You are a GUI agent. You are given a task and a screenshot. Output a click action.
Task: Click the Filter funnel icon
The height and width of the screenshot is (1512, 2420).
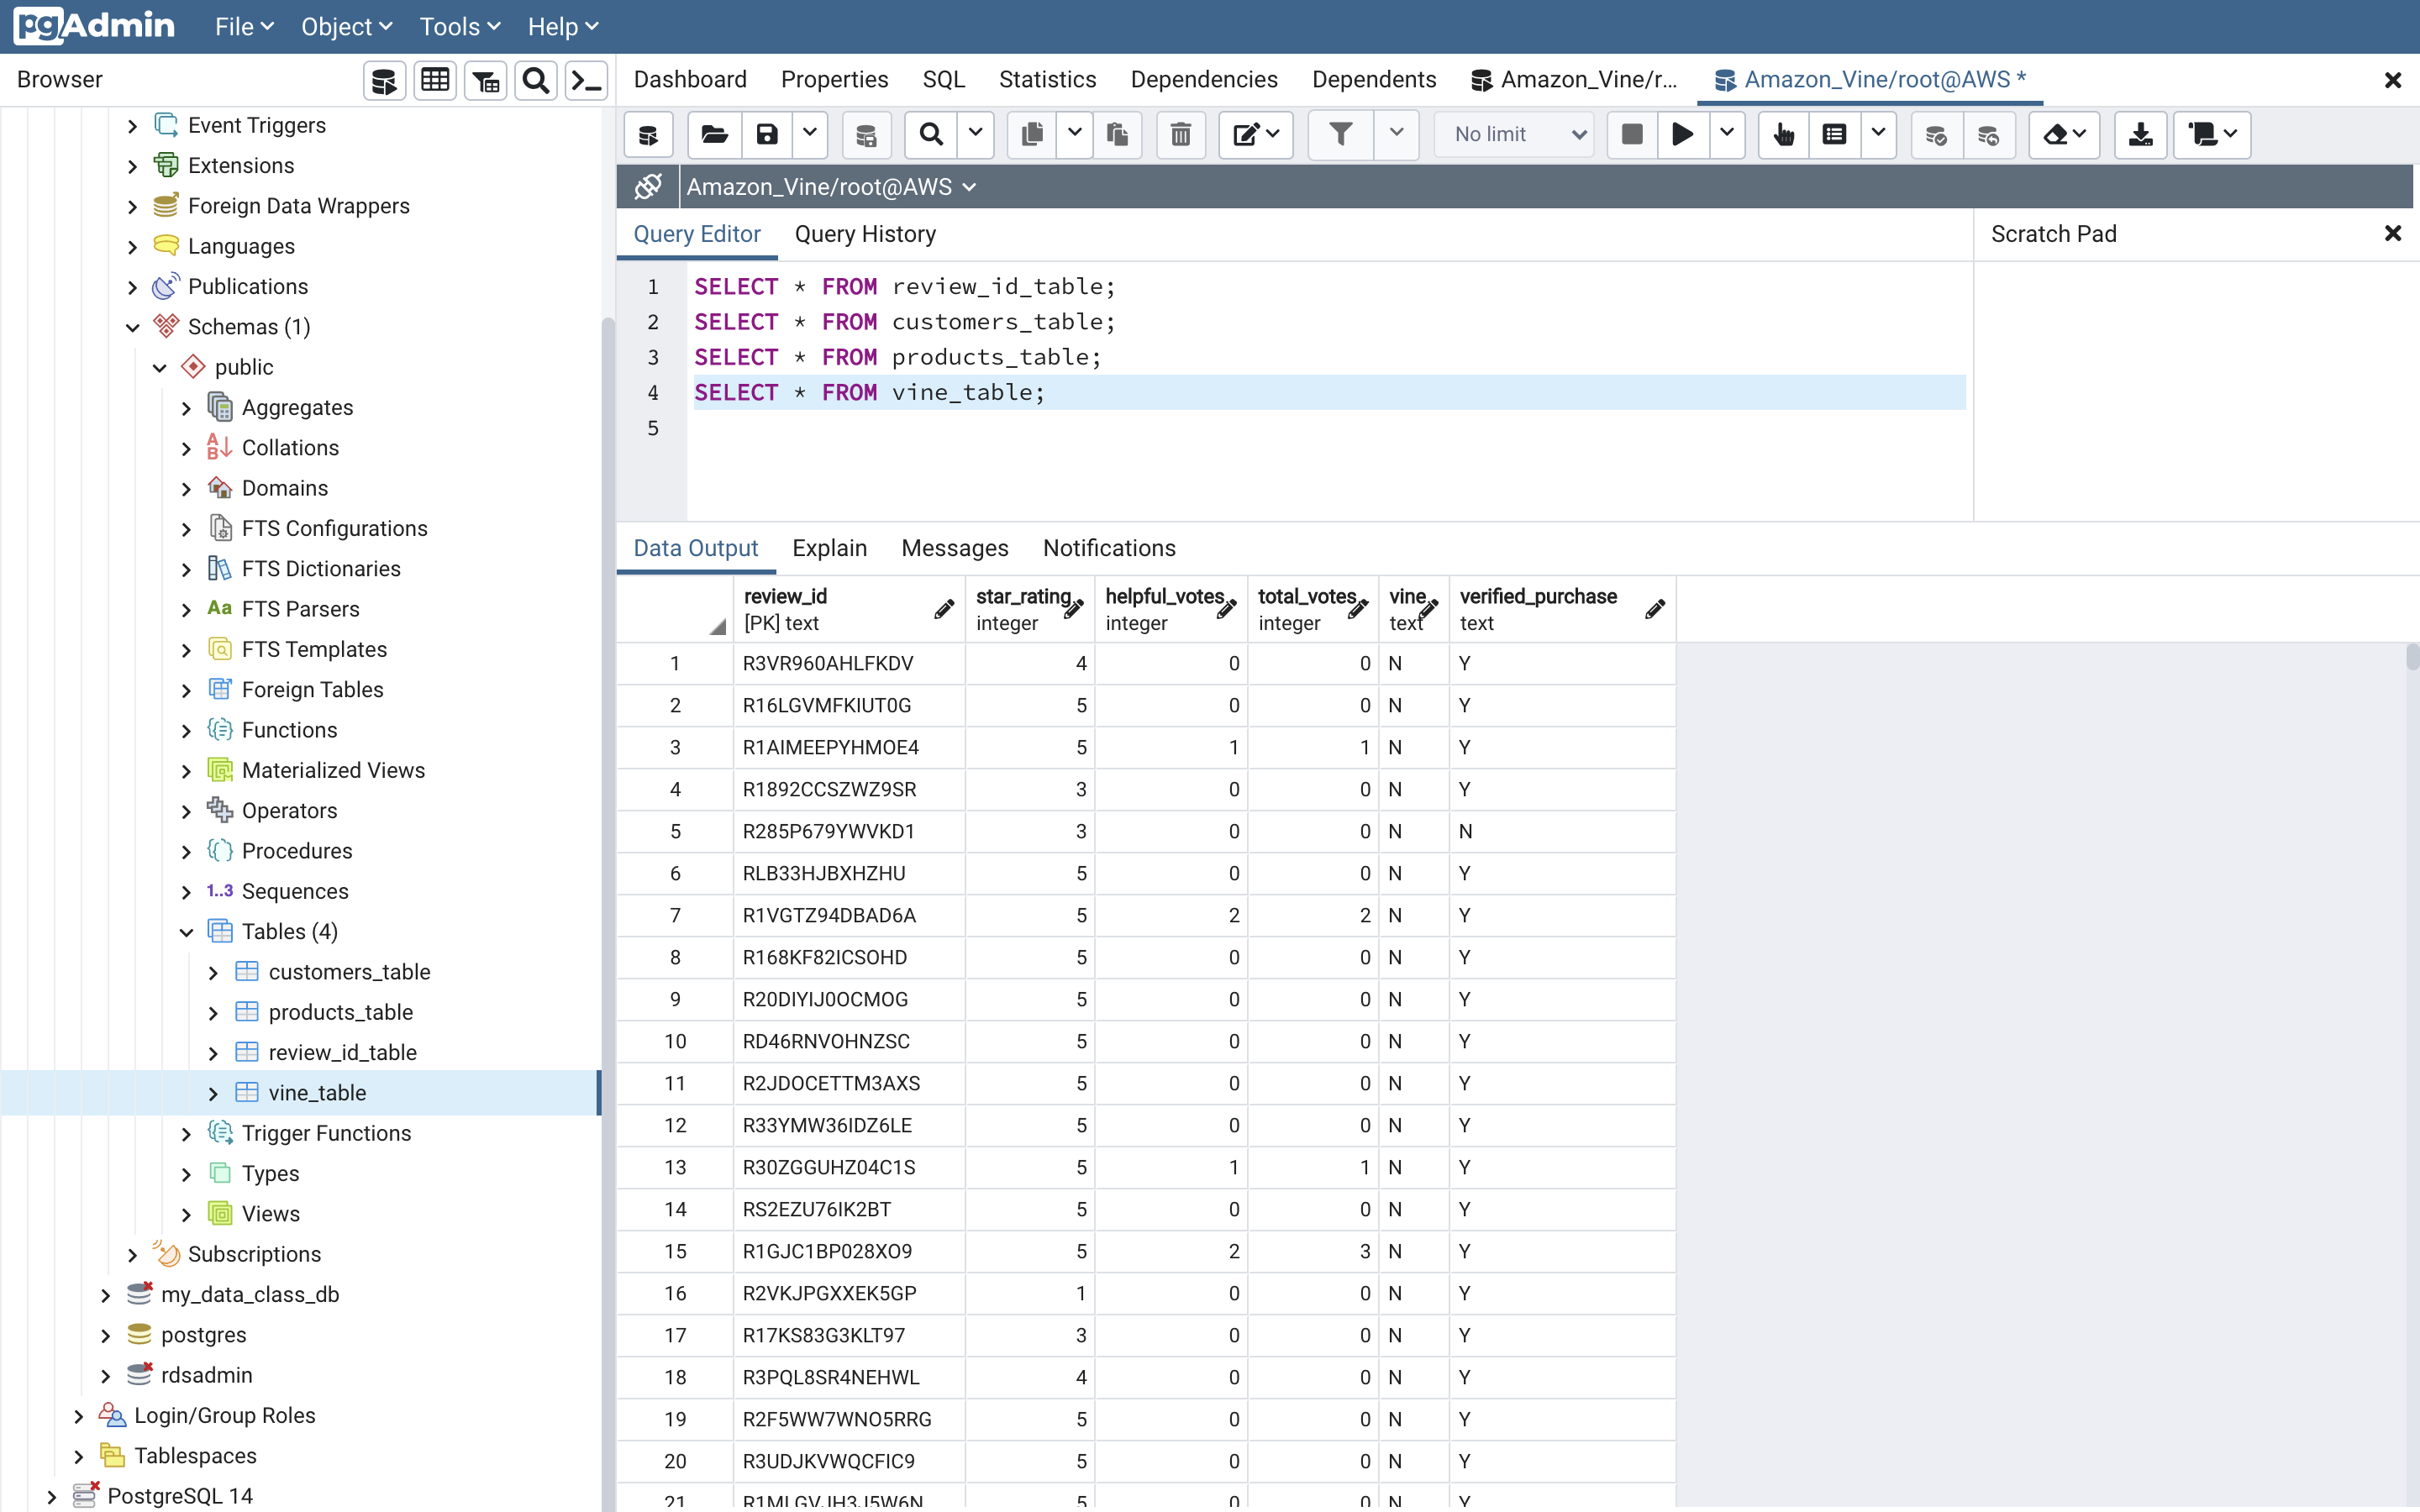click(x=1341, y=134)
